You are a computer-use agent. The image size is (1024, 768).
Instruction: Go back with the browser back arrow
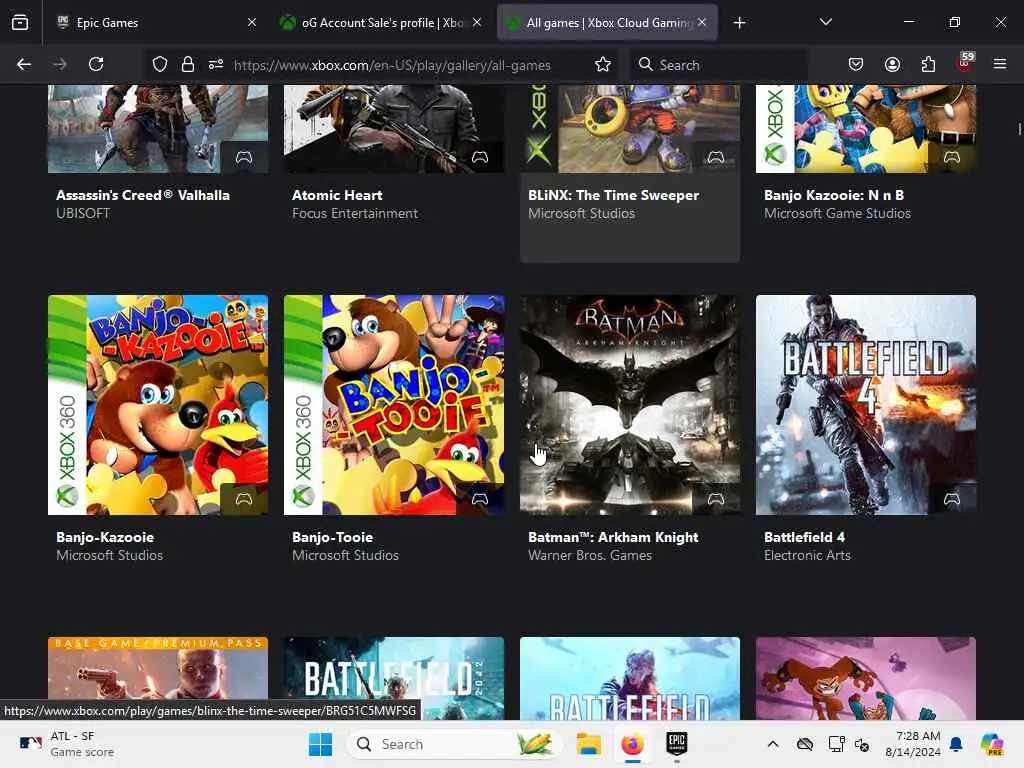point(24,64)
